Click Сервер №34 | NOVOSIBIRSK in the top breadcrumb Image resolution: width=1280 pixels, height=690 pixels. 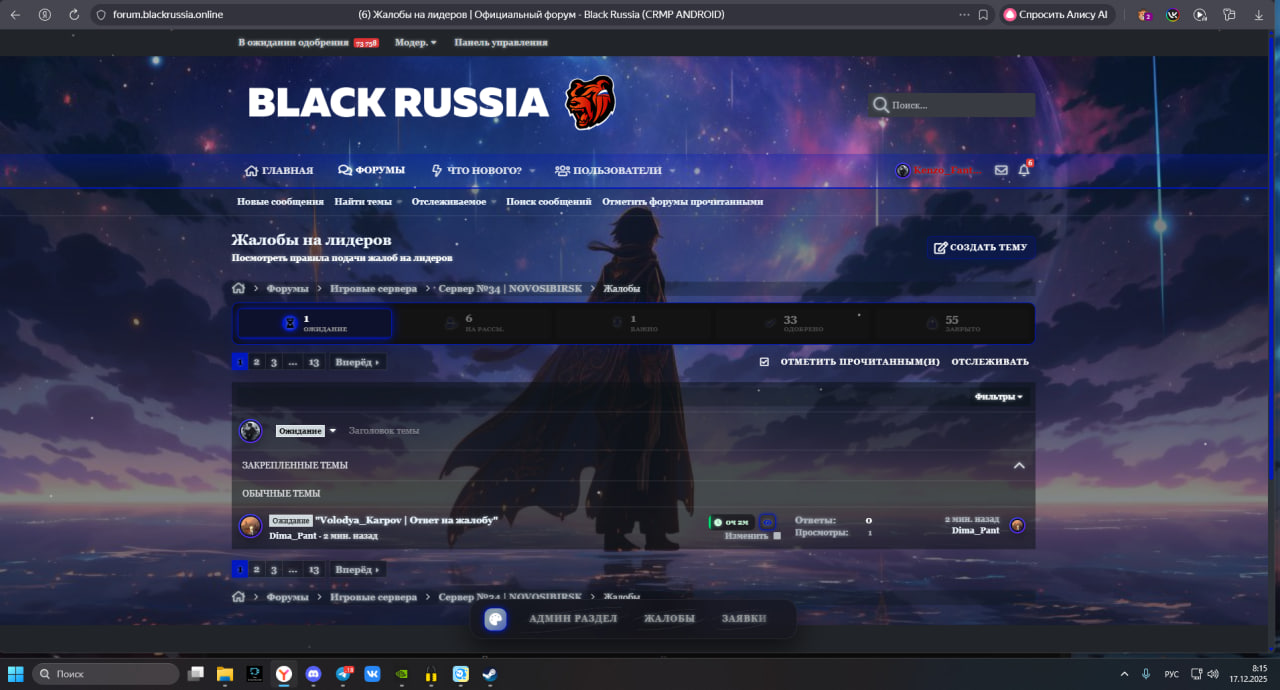510,288
